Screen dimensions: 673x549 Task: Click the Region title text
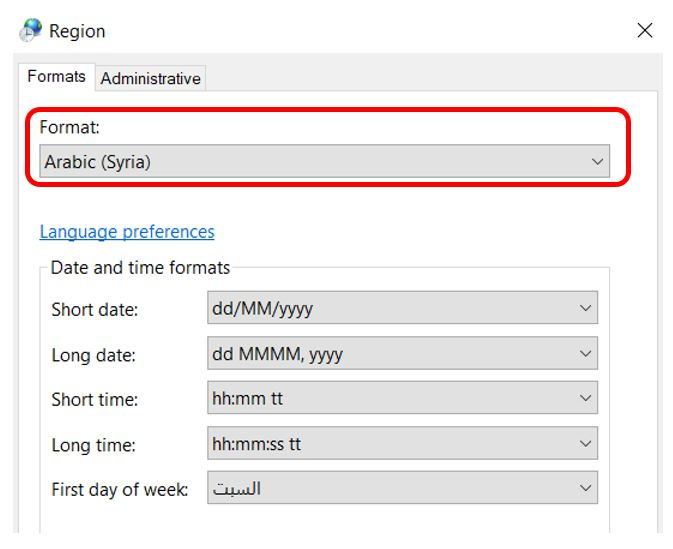tap(77, 31)
